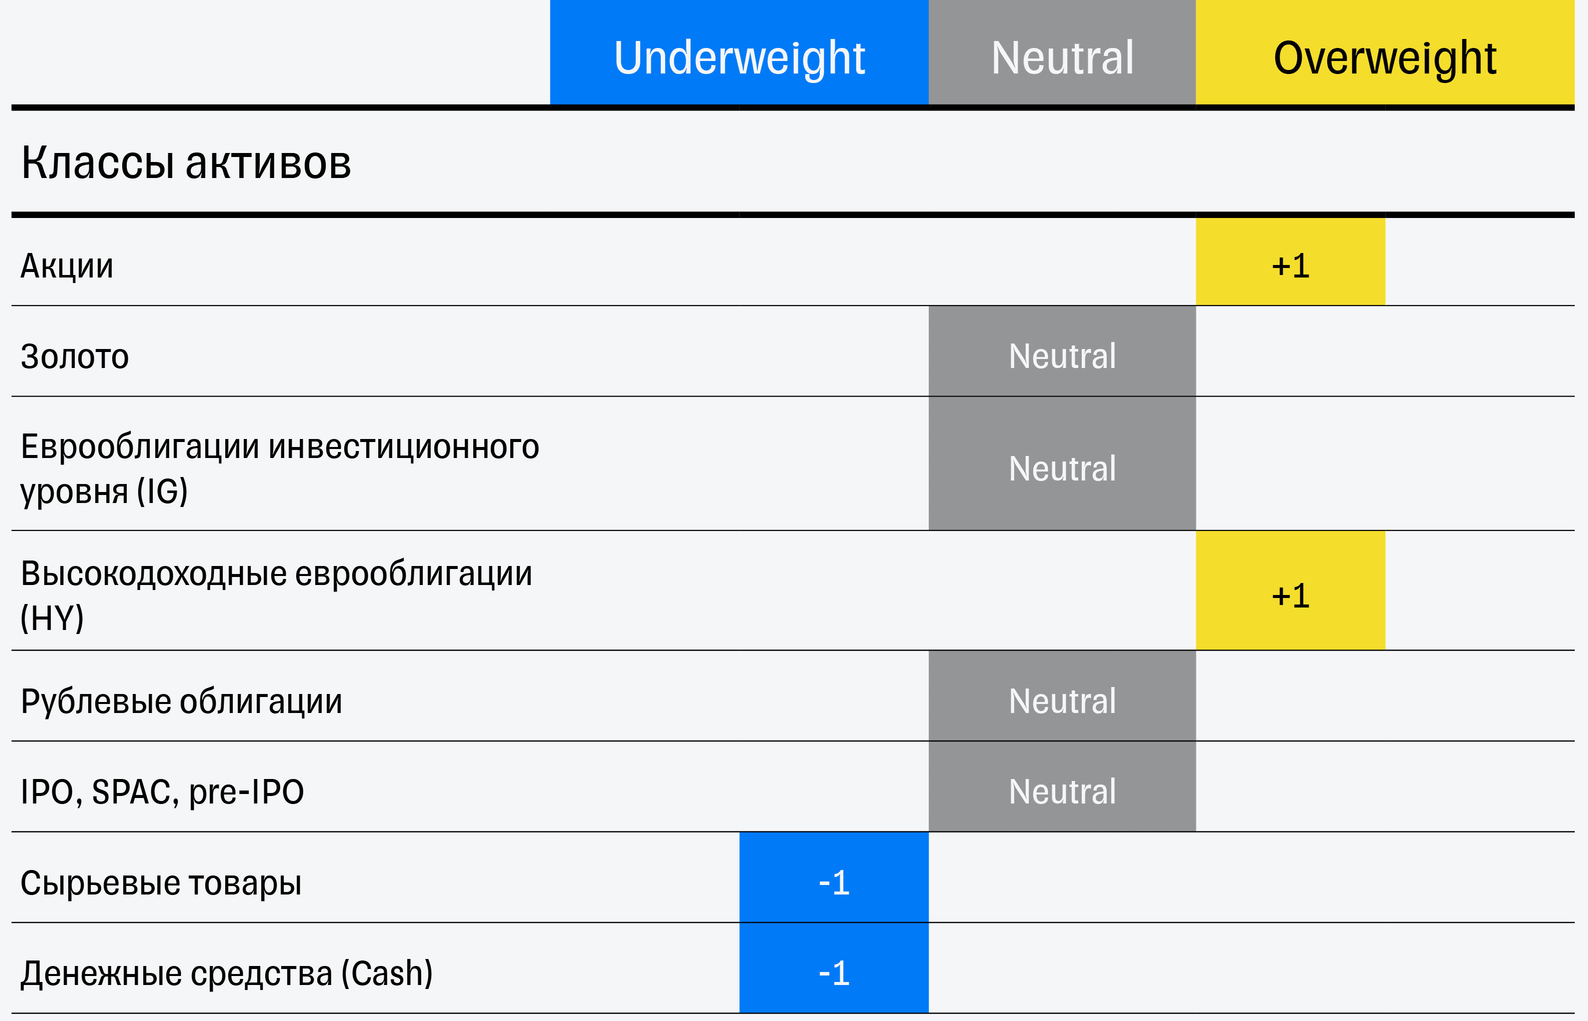Click the blue -1 cell for Cash

coord(834,972)
